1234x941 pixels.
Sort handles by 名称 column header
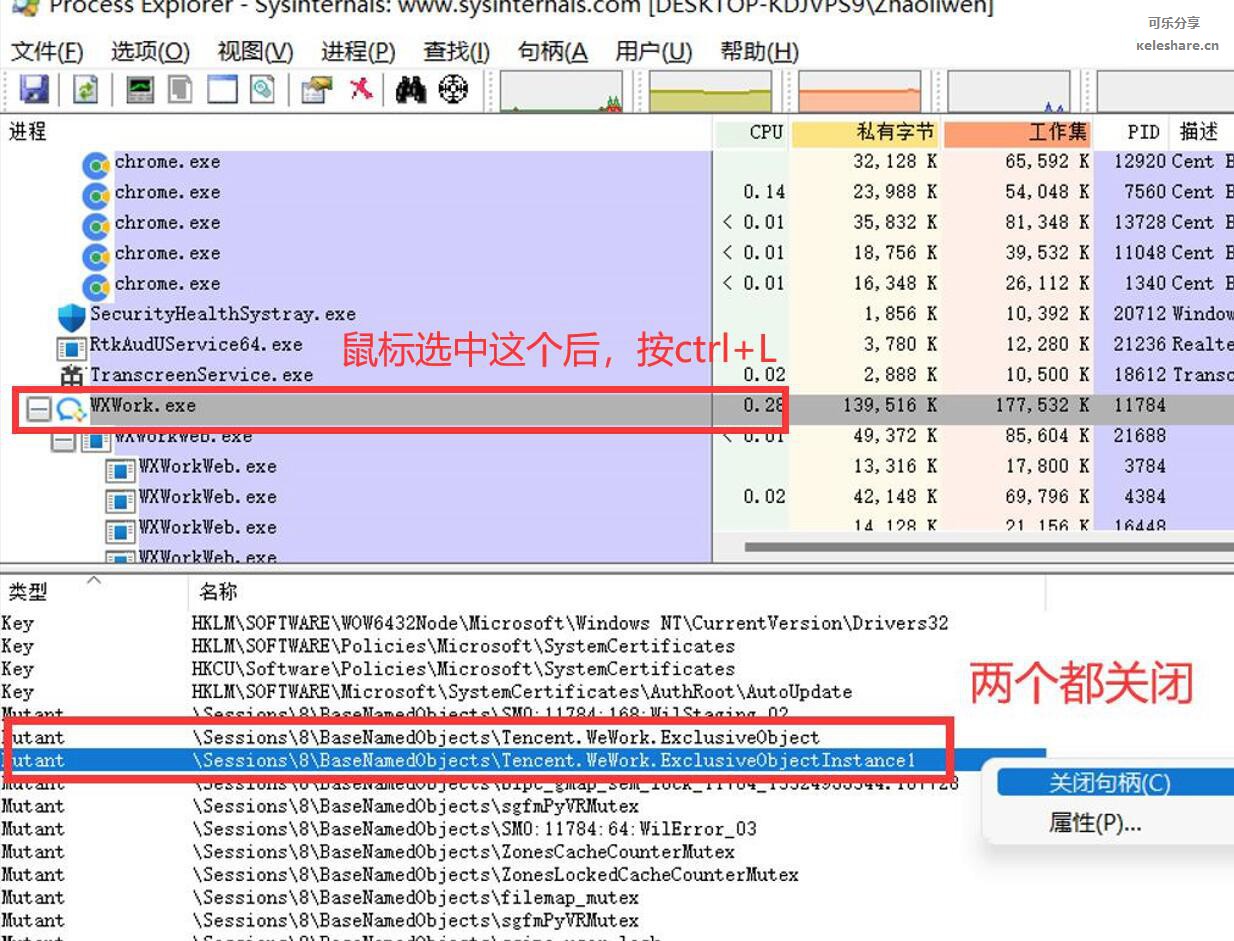tap(616, 591)
